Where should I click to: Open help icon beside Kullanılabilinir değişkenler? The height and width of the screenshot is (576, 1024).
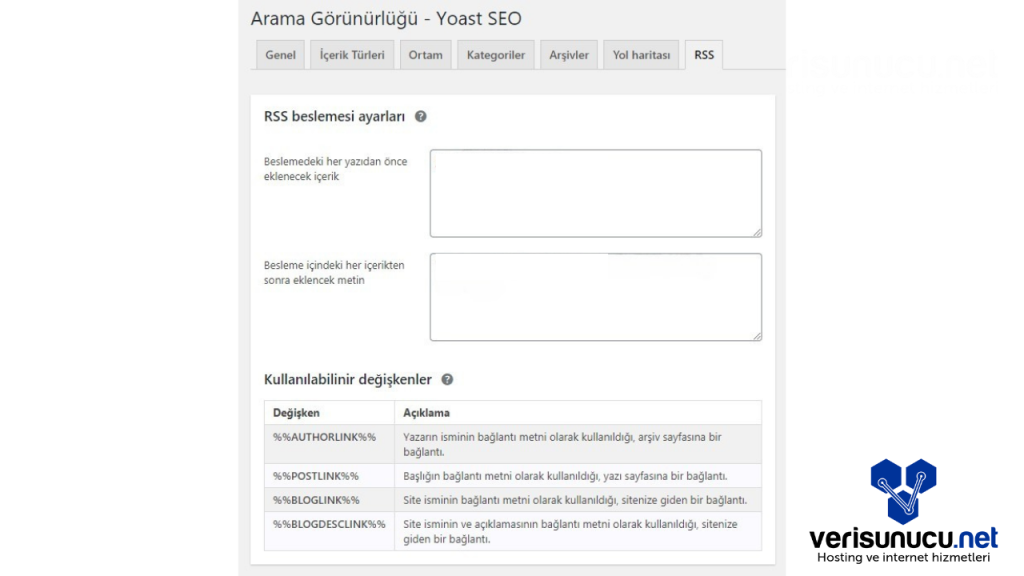tap(447, 380)
